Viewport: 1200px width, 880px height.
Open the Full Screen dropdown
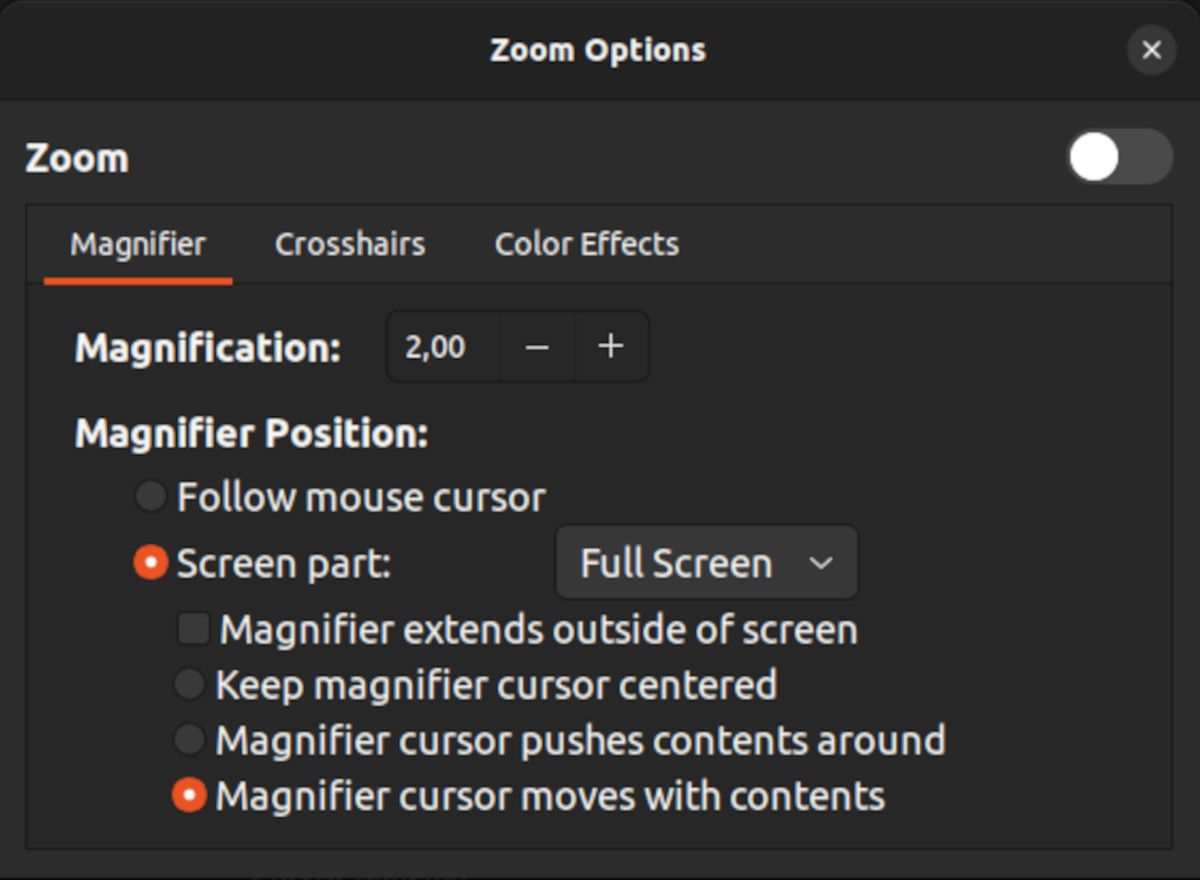(x=706, y=563)
